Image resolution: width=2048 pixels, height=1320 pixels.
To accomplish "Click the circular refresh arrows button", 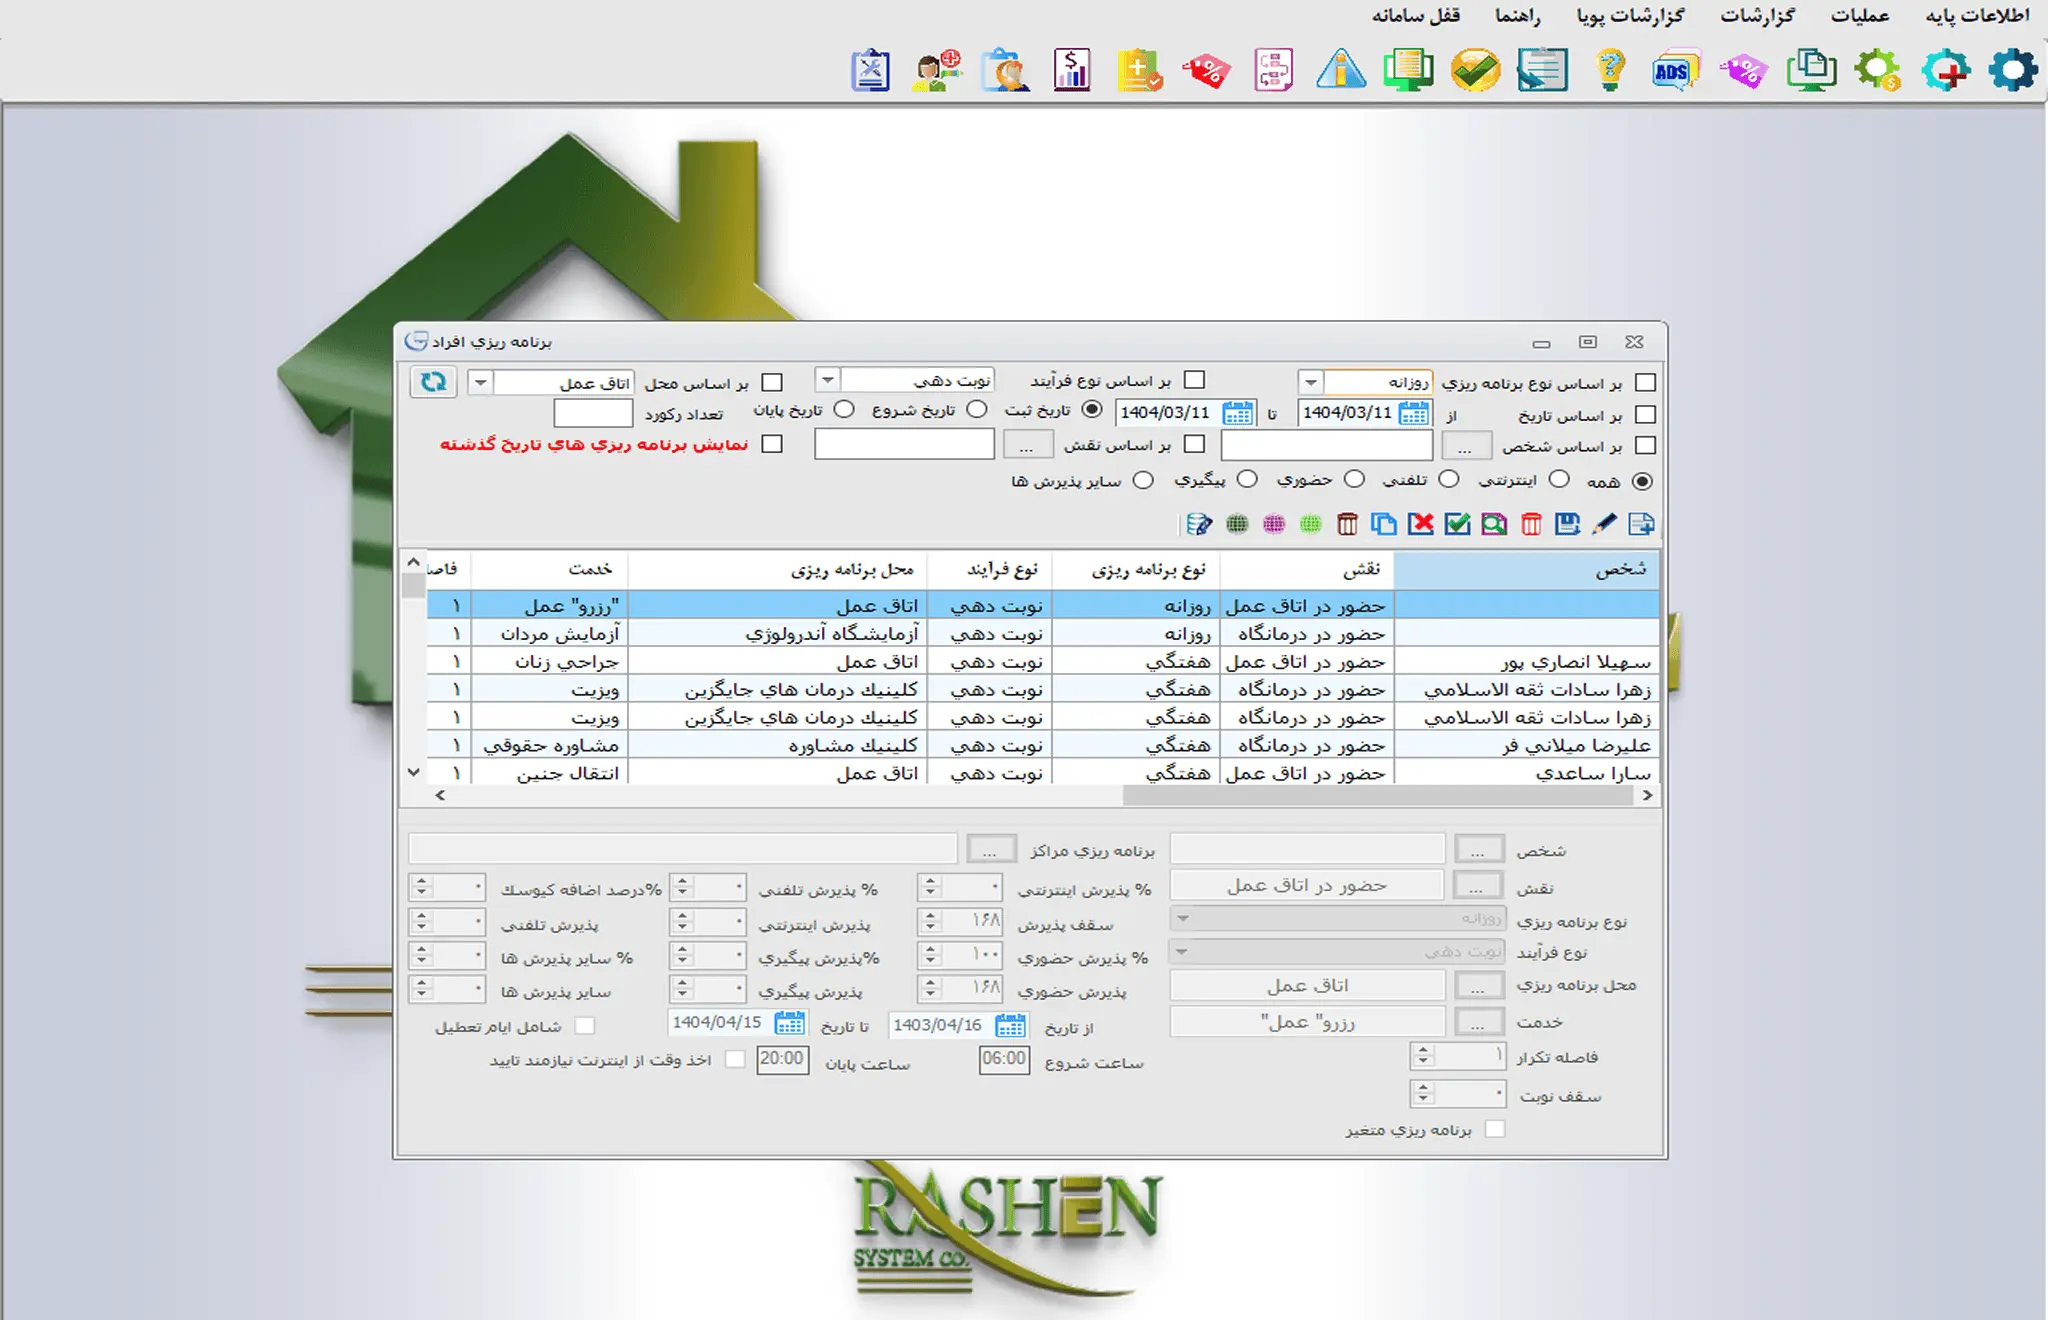I will (x=433, y=382).
